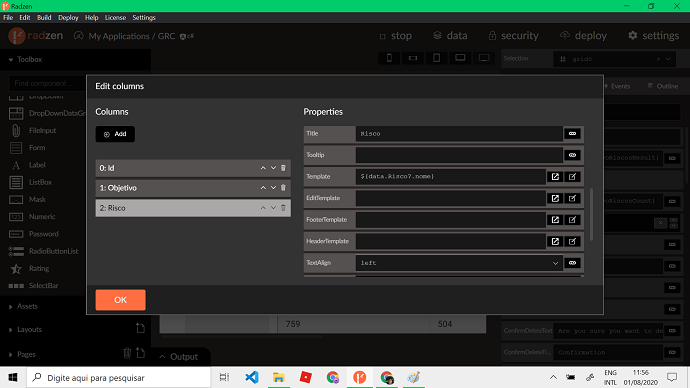Image resolution: width=690 pixels, height=388 pixels.
Task: Open EditTemplate external editor icon
Action: [x=555, y=198]
